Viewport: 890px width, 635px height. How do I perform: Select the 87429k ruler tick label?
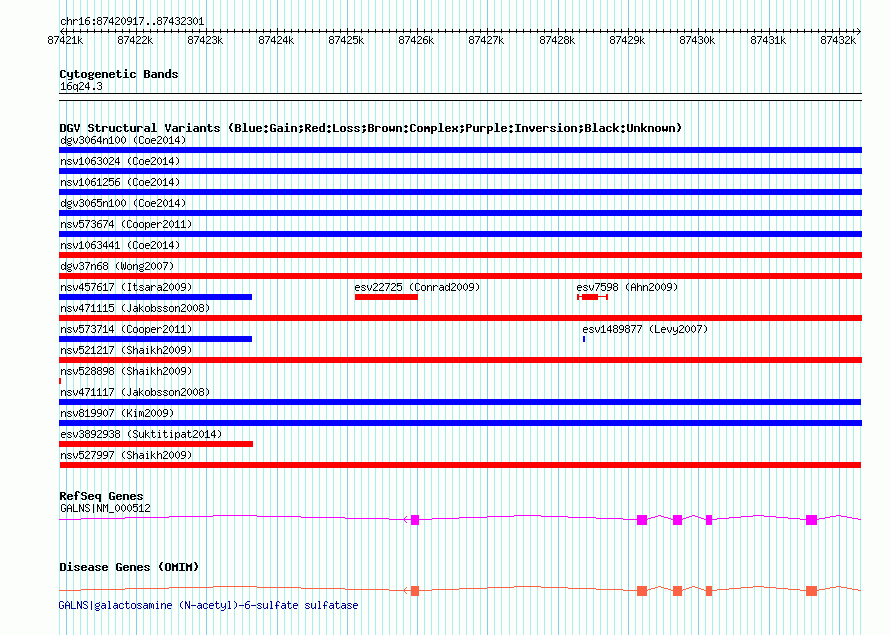pyautogui.click(x=627, y=40)
